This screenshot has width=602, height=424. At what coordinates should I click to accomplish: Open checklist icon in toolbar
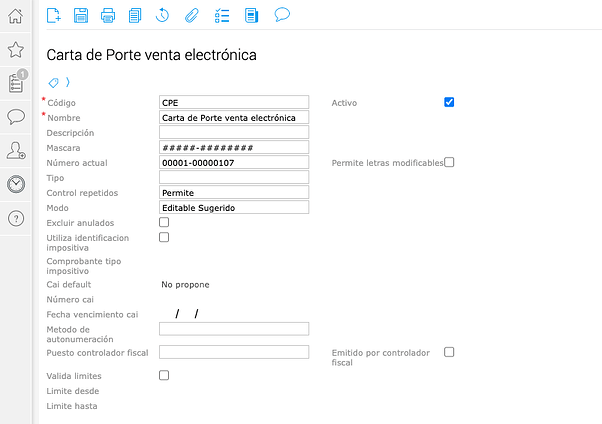(222, 16)
